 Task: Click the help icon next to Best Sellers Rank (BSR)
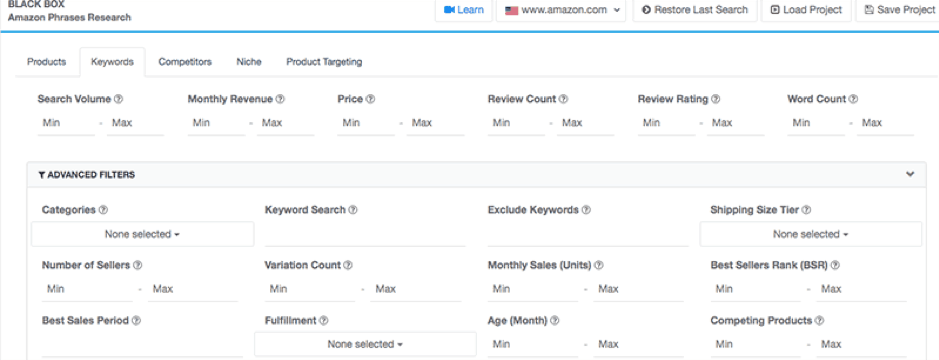click(x=835, y=265)
